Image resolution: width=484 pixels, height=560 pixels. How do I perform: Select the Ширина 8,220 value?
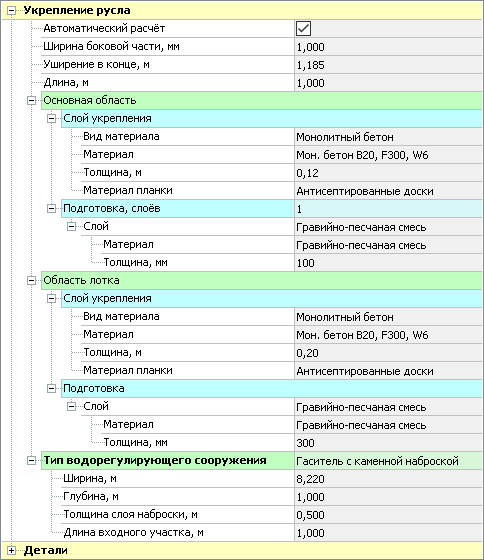pos(388,479)
